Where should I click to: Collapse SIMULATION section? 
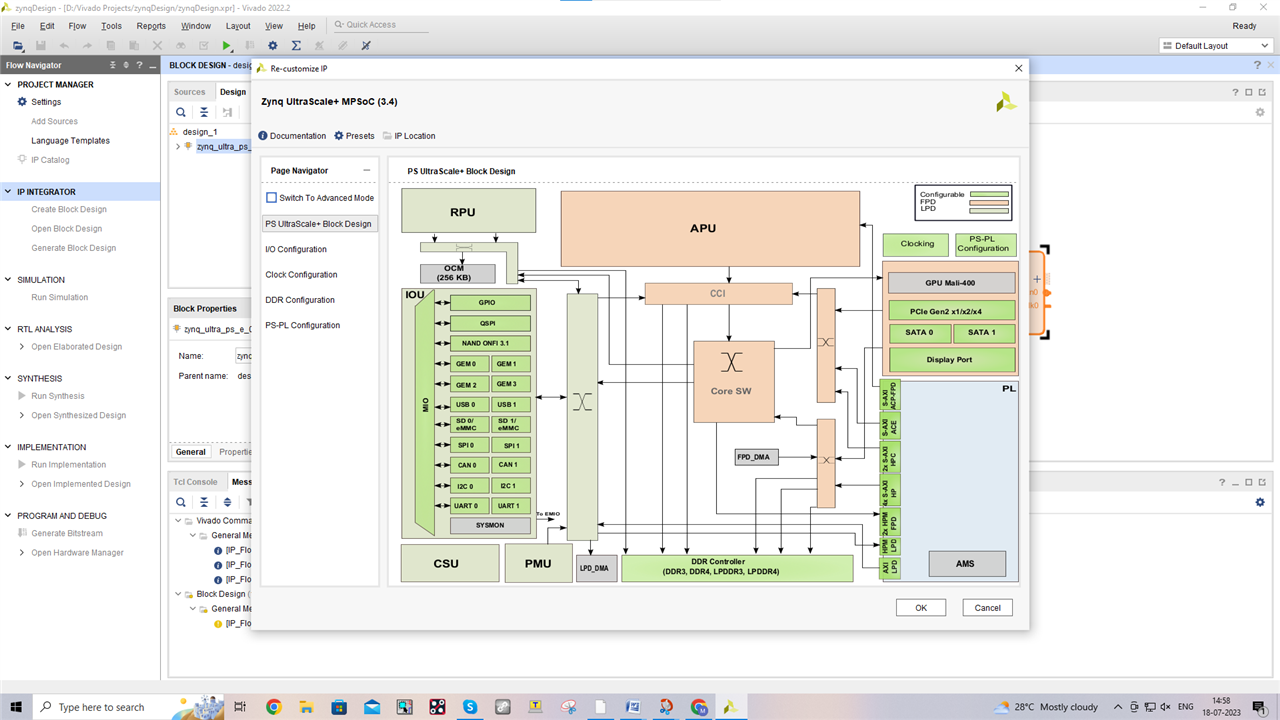tap(9, 280)
